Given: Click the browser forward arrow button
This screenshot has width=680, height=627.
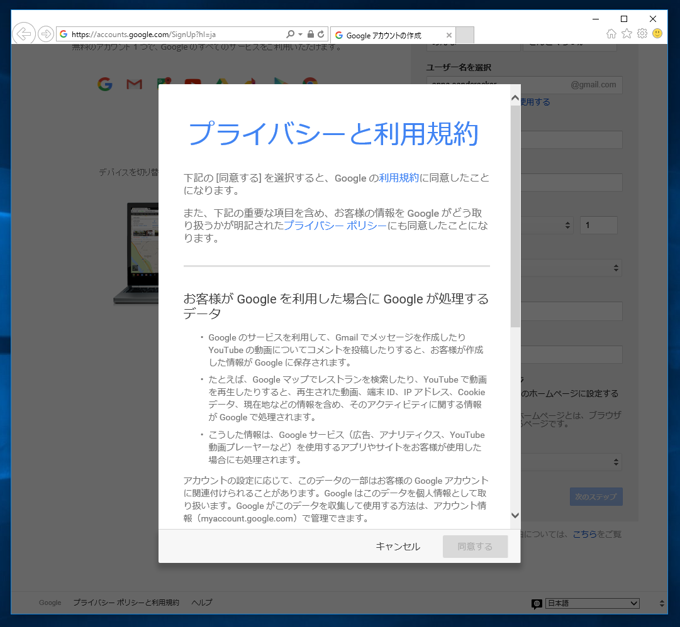Looking at the screenshot, I should 46,34.
